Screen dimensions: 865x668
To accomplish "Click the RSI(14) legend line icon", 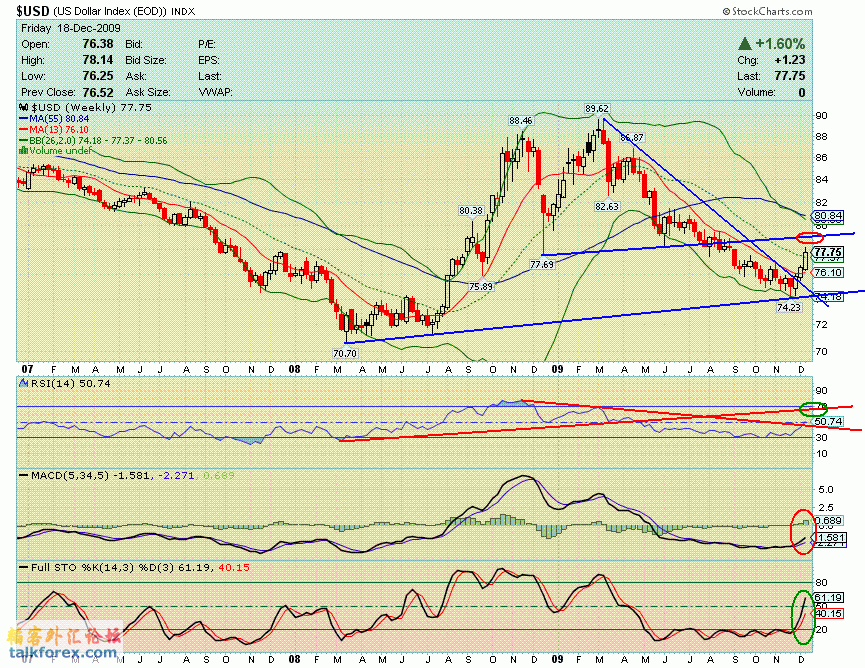I will 24,383.
